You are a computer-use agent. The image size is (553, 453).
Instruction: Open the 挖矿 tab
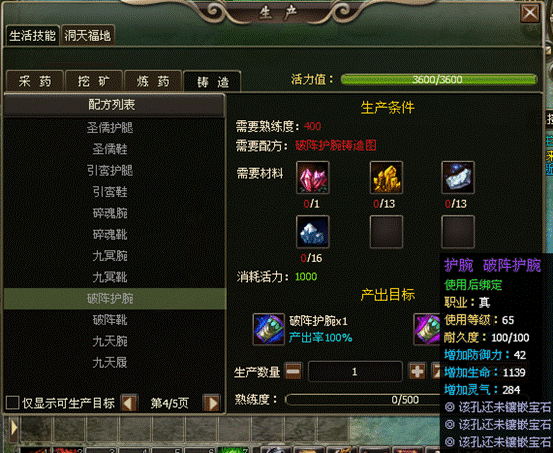point(94,81)
